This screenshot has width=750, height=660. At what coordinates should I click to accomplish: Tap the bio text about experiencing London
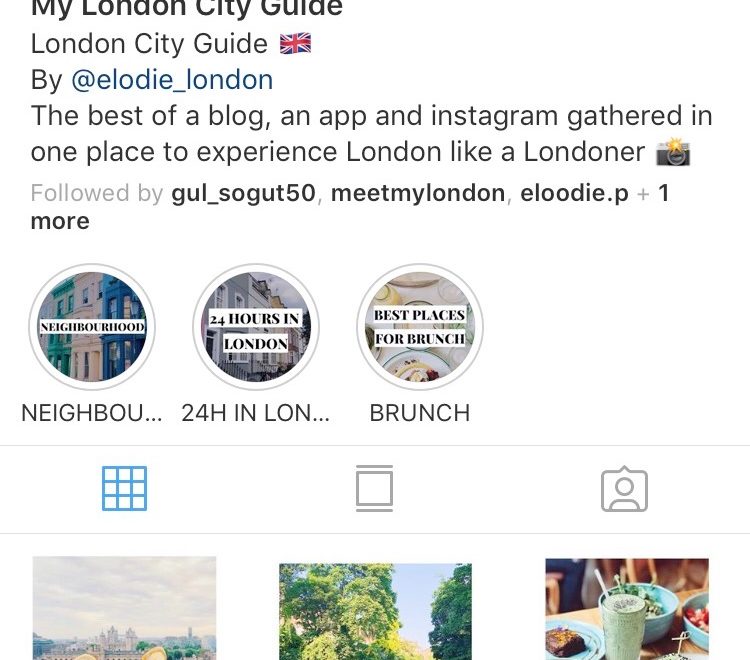[372, 134]
